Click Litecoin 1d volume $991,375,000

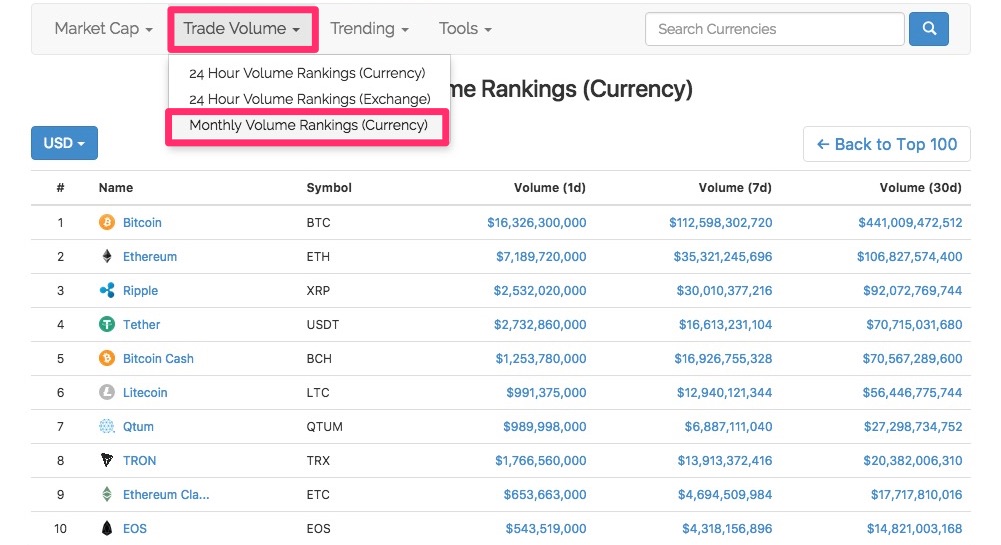pyautogui.click(x=546, y=392)
